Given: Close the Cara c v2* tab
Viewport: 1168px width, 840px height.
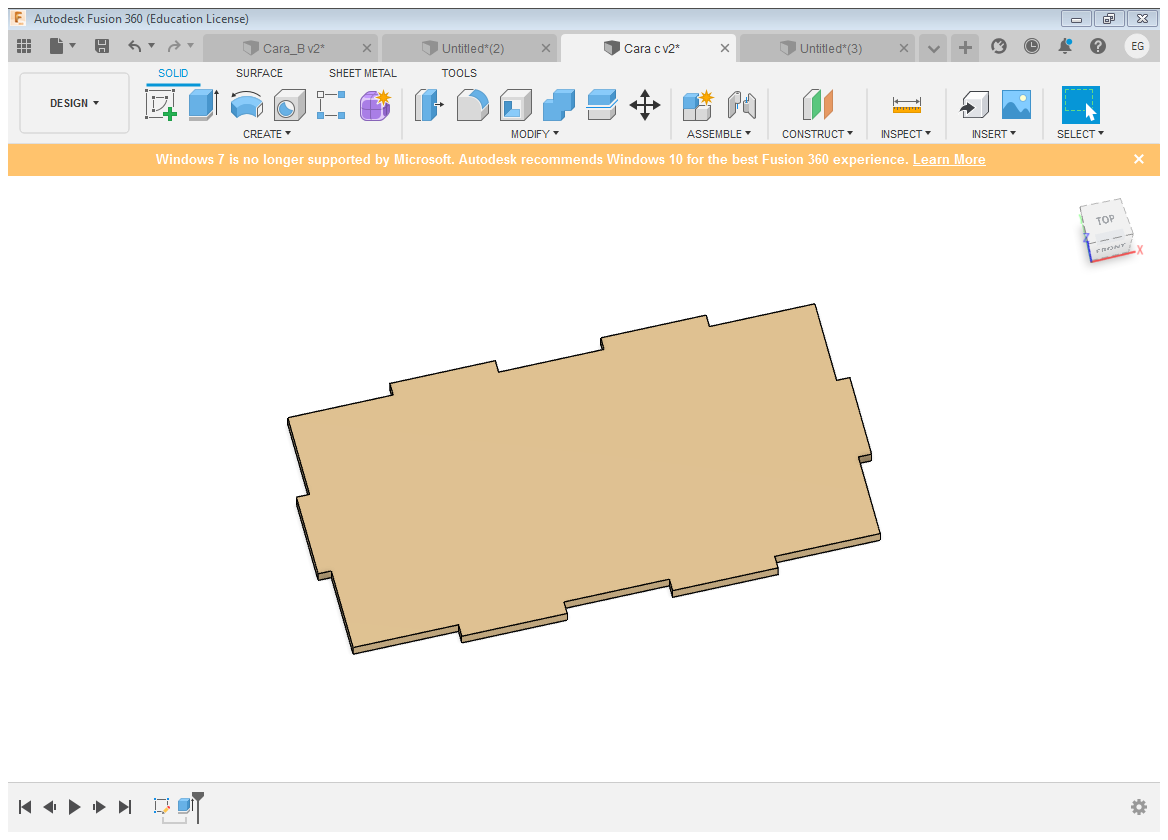Looking at the screenshot, I should 724,48.
